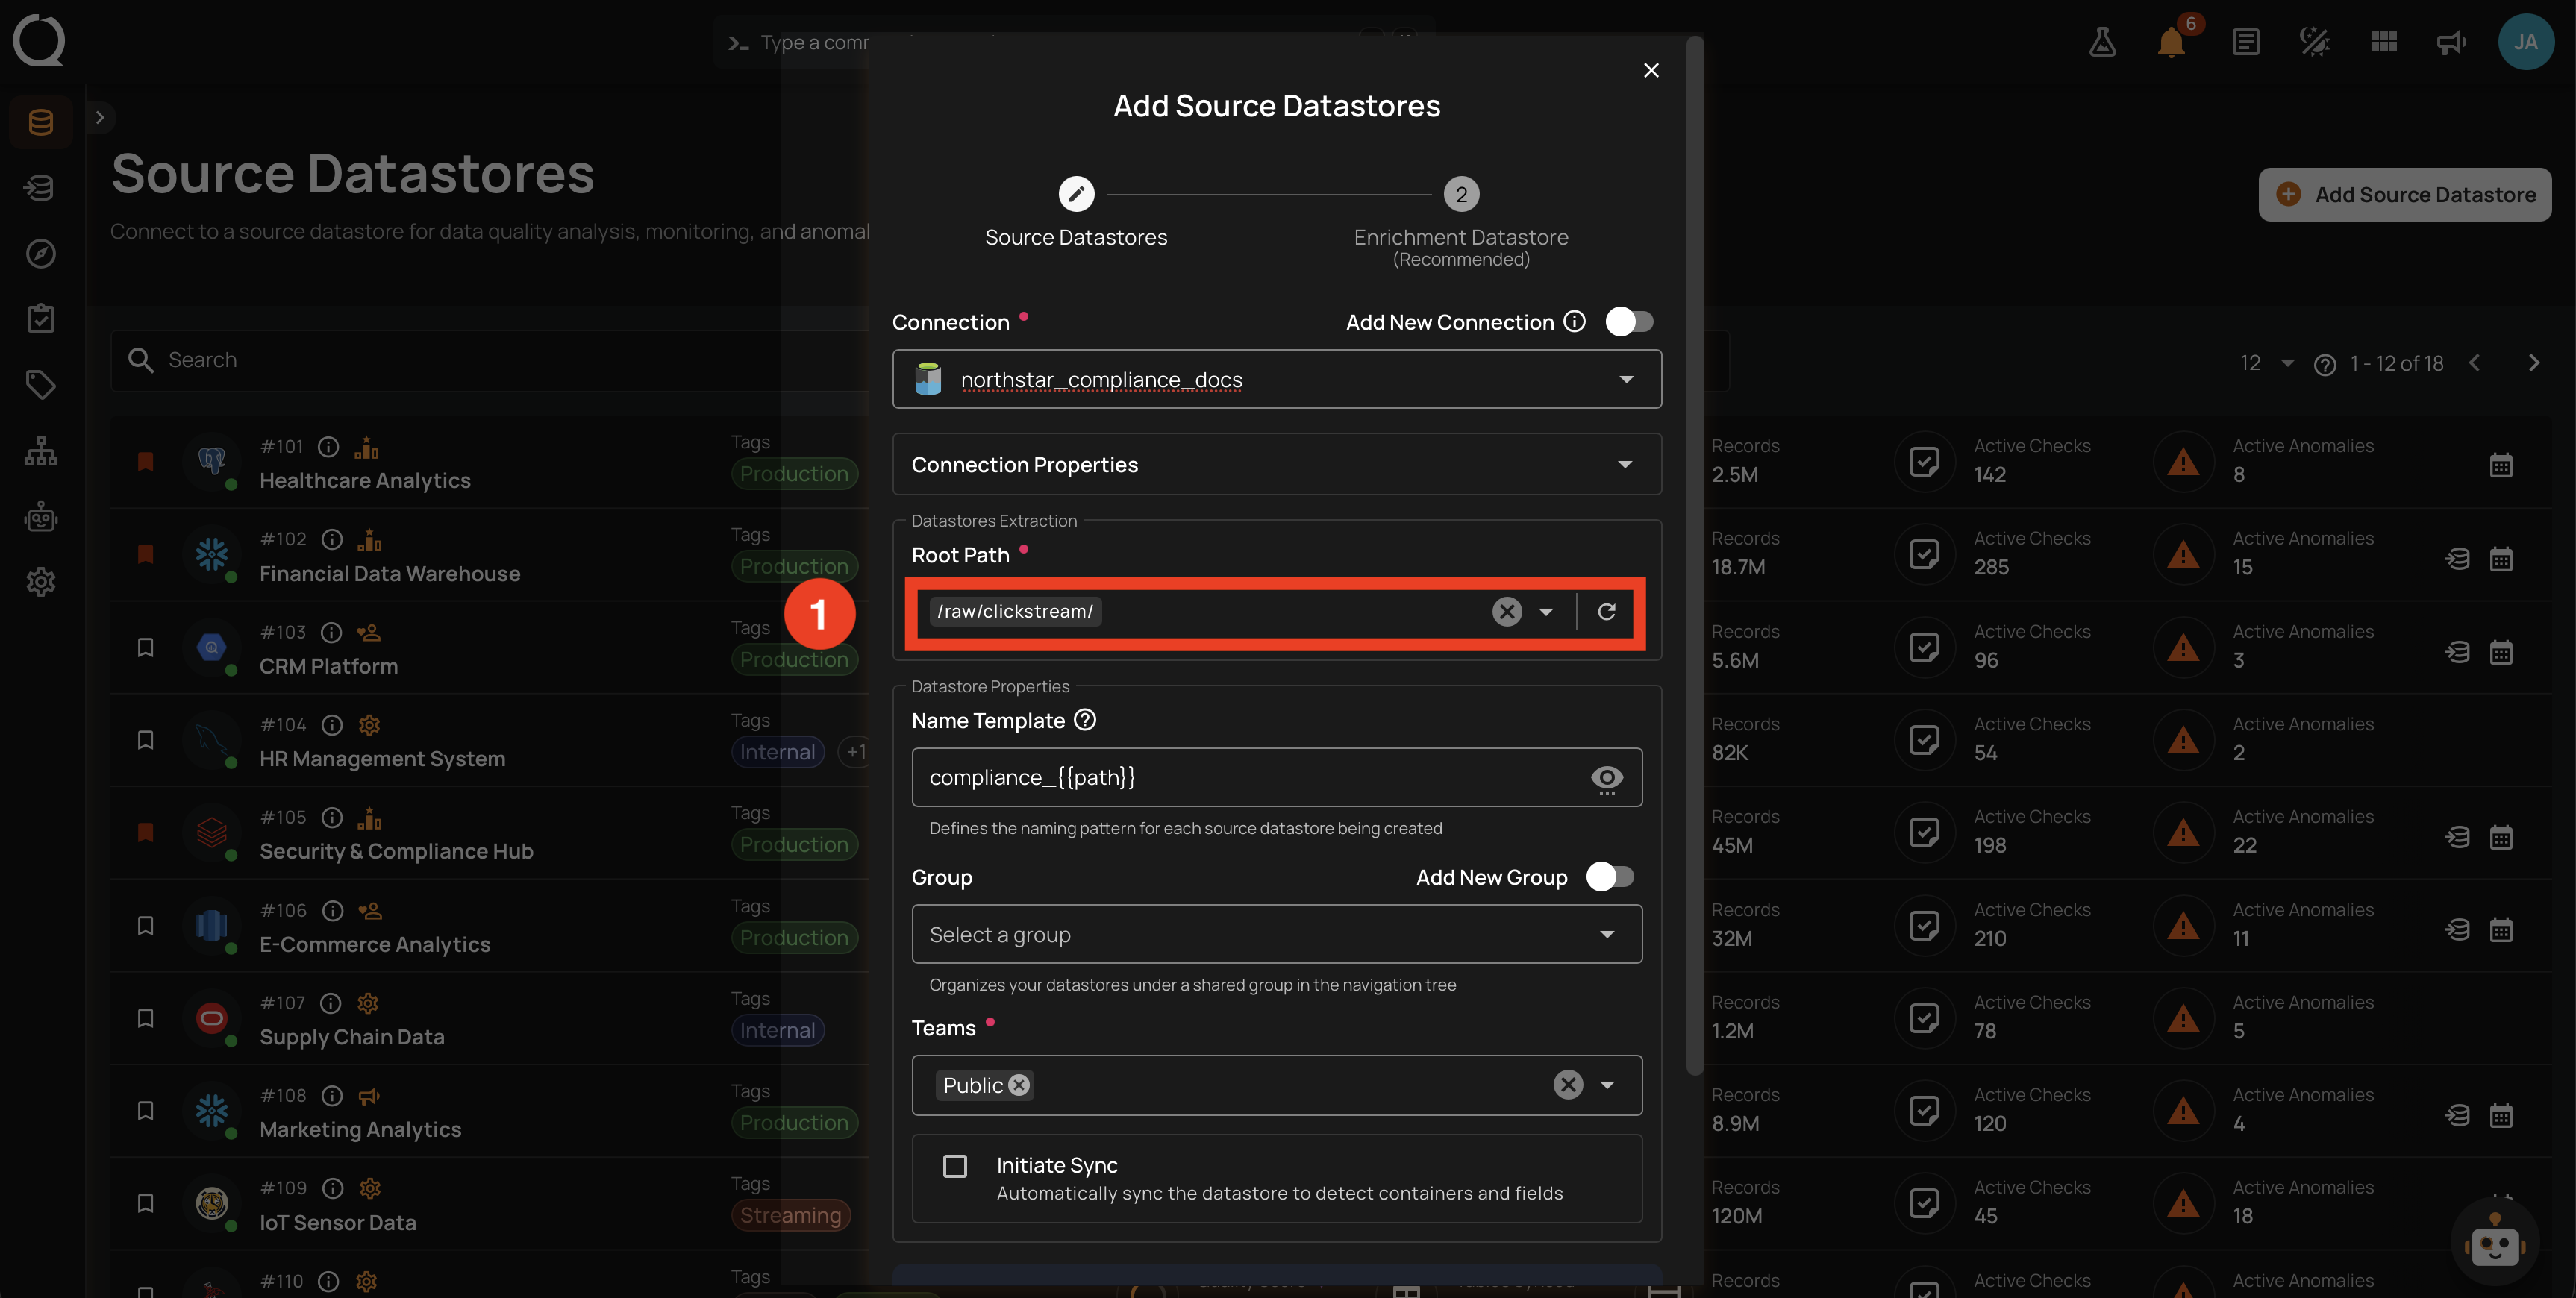Toggle bookmark on HR Management System
This screenshot has height=1298, width=2576.
point(145,740)
